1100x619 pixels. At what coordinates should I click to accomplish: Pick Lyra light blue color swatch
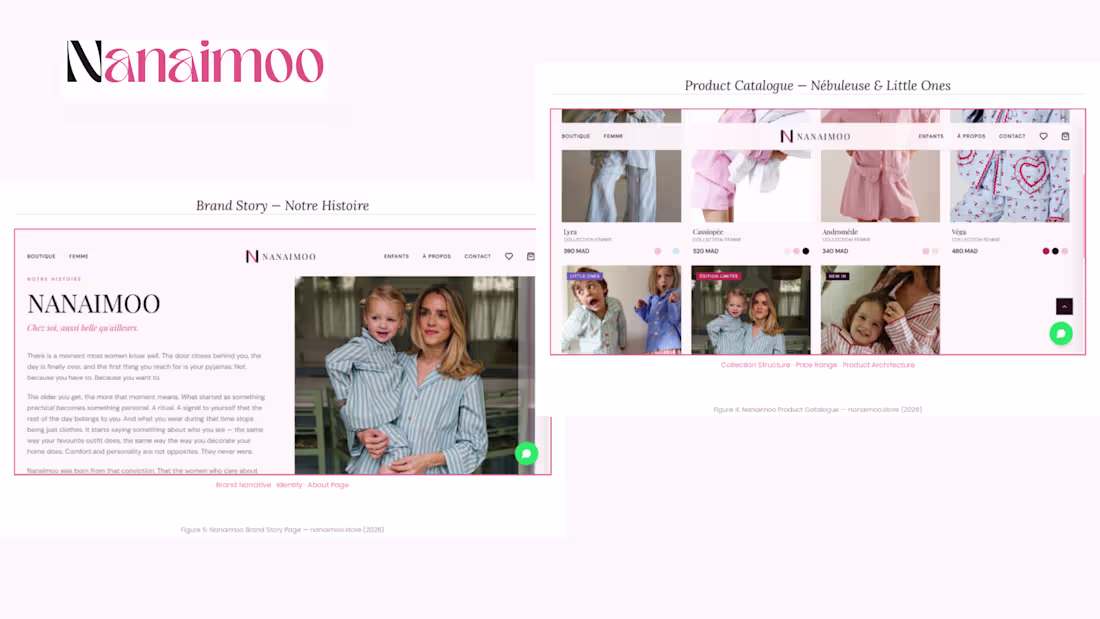coord(676,251)
